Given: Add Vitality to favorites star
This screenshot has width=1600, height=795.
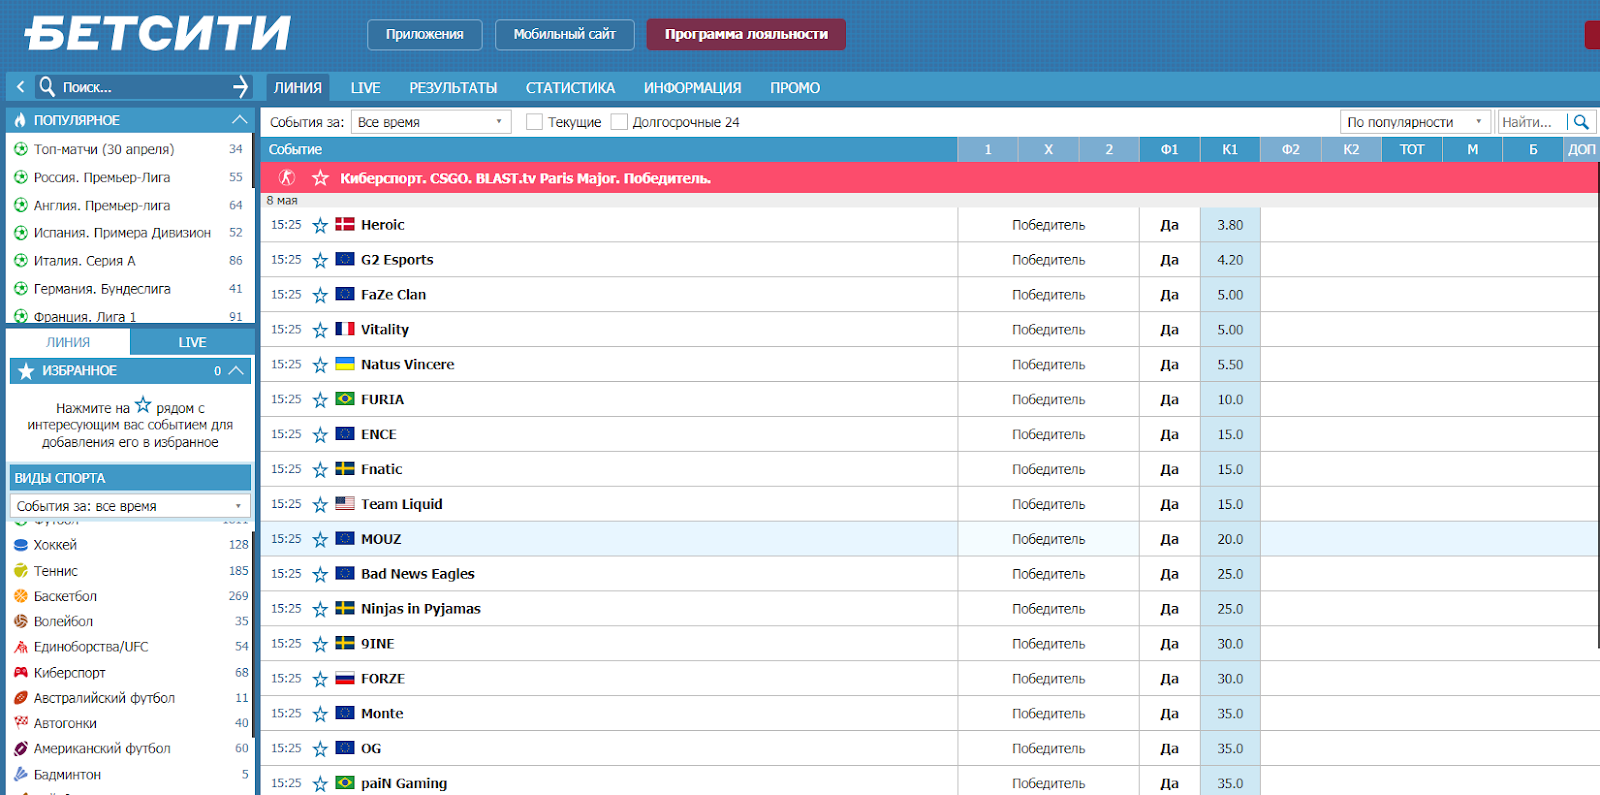Looking at the screenshot, I should pyautogui.click(x=320, y=330).
